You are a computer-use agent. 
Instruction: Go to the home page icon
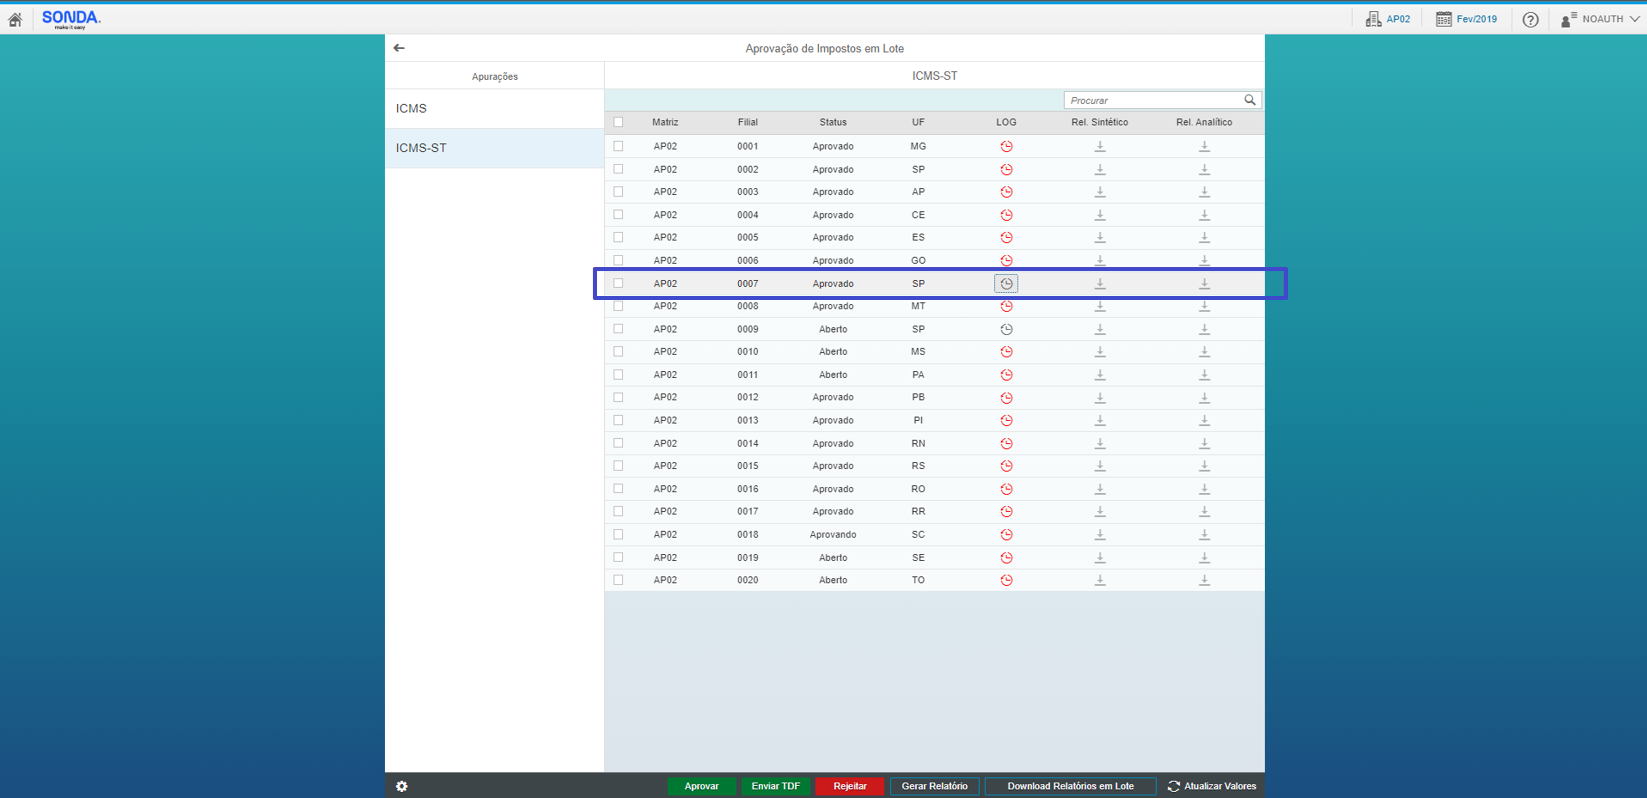[x=15, y=19]
